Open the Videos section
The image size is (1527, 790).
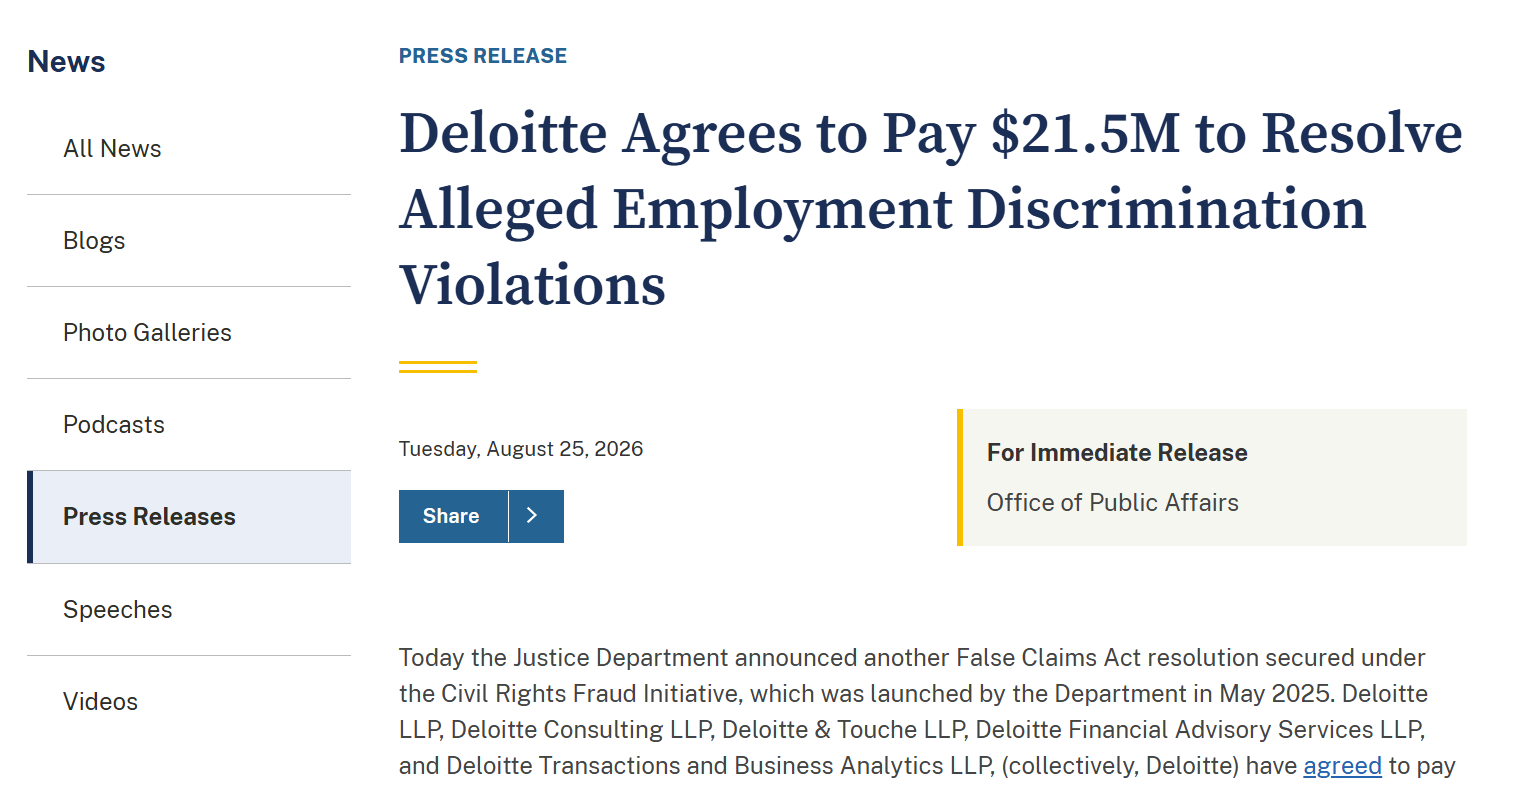(x=189, y=702)
